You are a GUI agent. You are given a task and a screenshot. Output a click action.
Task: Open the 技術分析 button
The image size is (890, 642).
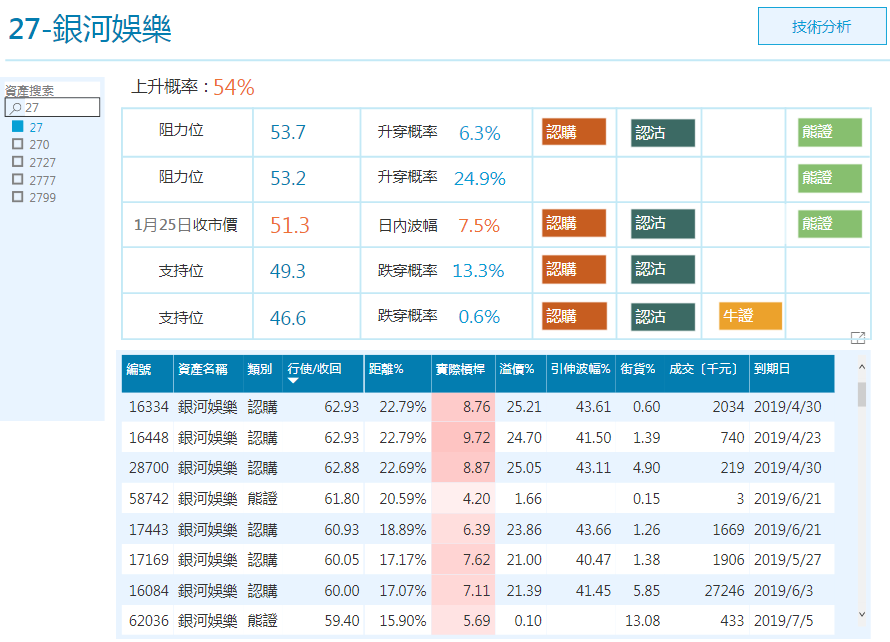[821, 26]
